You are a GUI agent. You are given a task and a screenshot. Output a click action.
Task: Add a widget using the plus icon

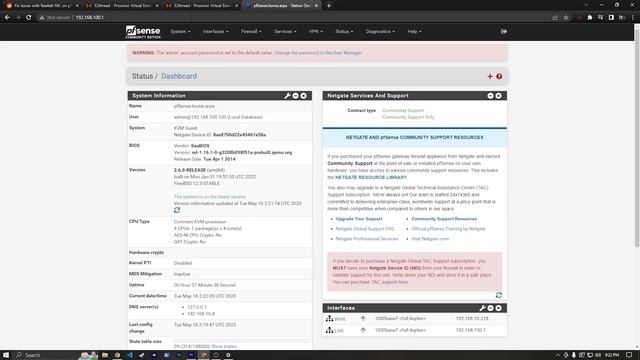(490, 76)
